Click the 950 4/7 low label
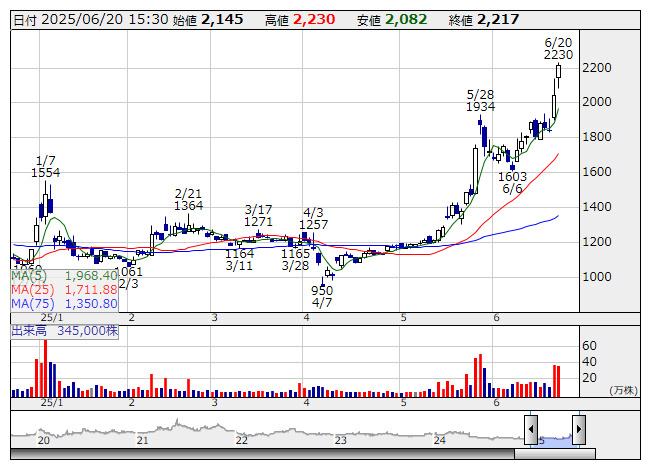The height and width of the screenshot is (470, 653). pos(322,296)
